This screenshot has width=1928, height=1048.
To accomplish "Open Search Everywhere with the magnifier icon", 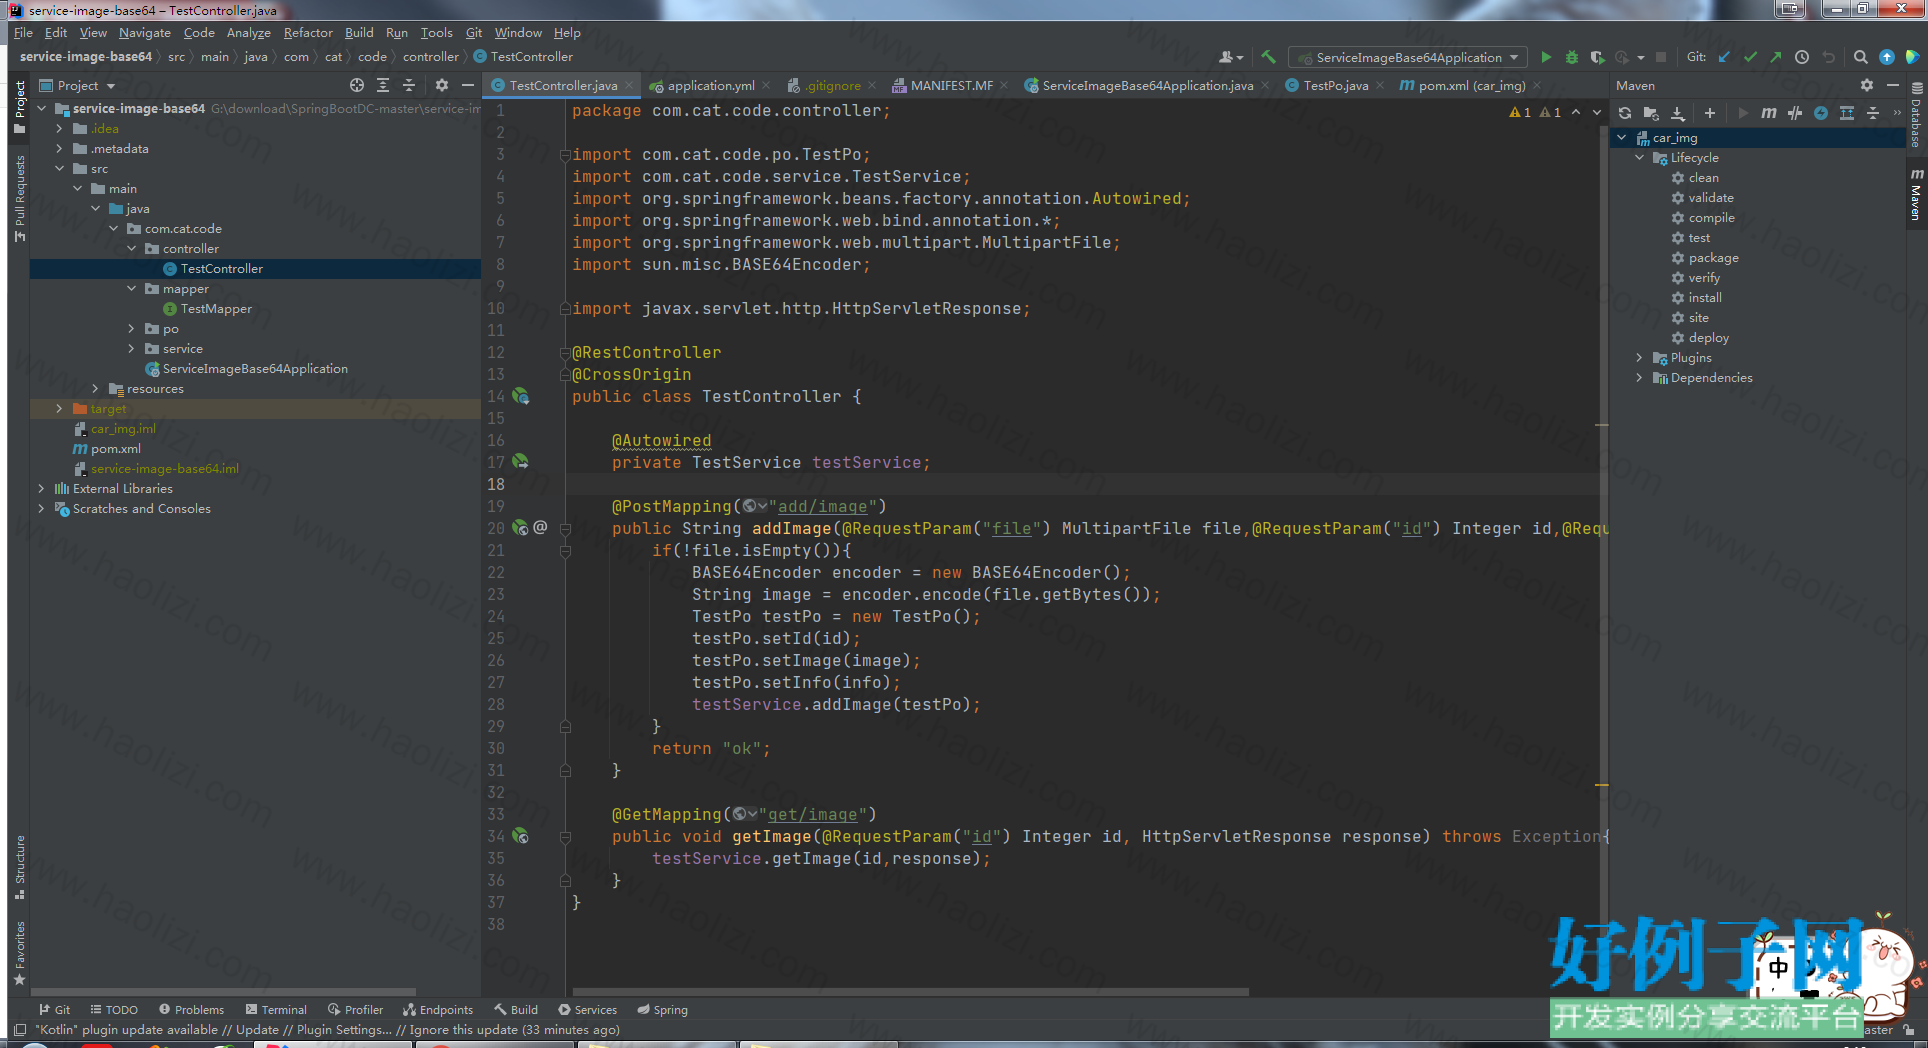I will [1860, 57].
